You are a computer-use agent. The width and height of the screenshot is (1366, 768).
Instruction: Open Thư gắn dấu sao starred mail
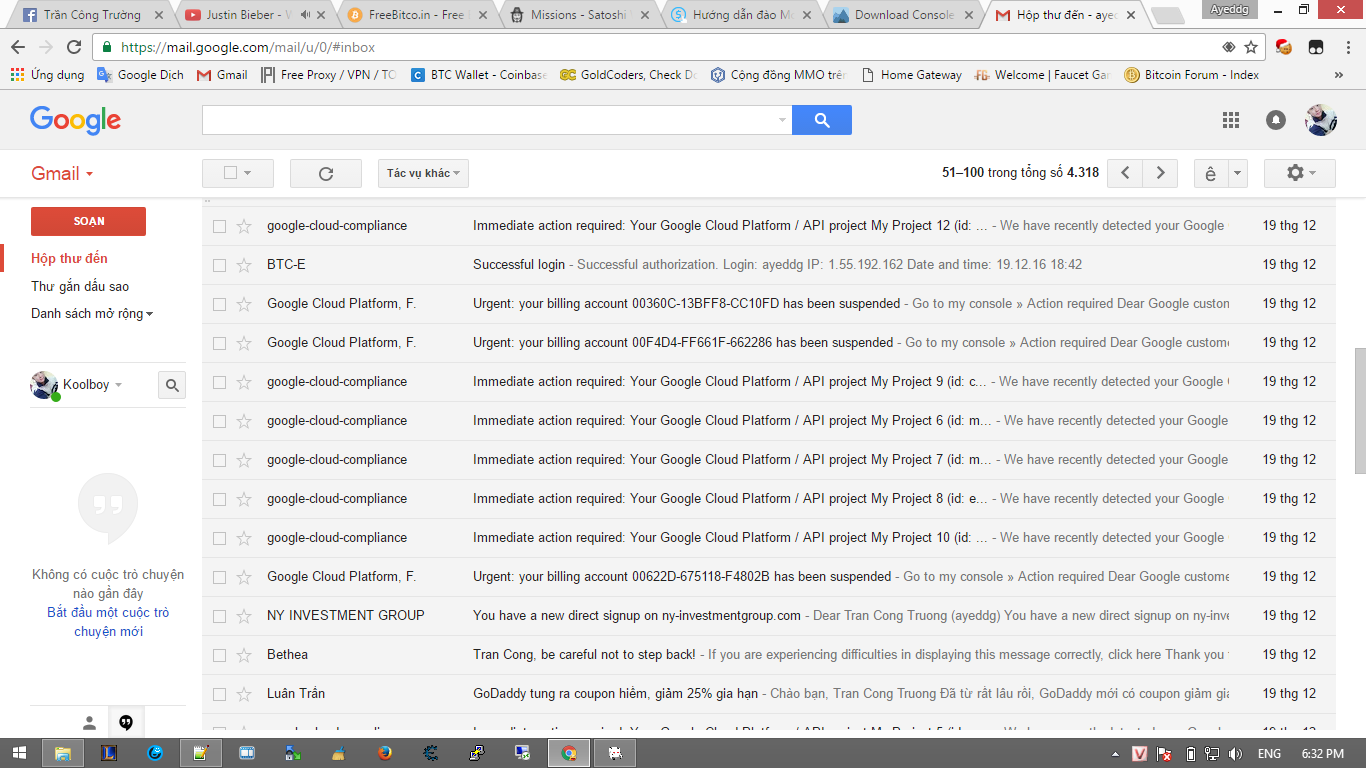click(x=80, y=286)
